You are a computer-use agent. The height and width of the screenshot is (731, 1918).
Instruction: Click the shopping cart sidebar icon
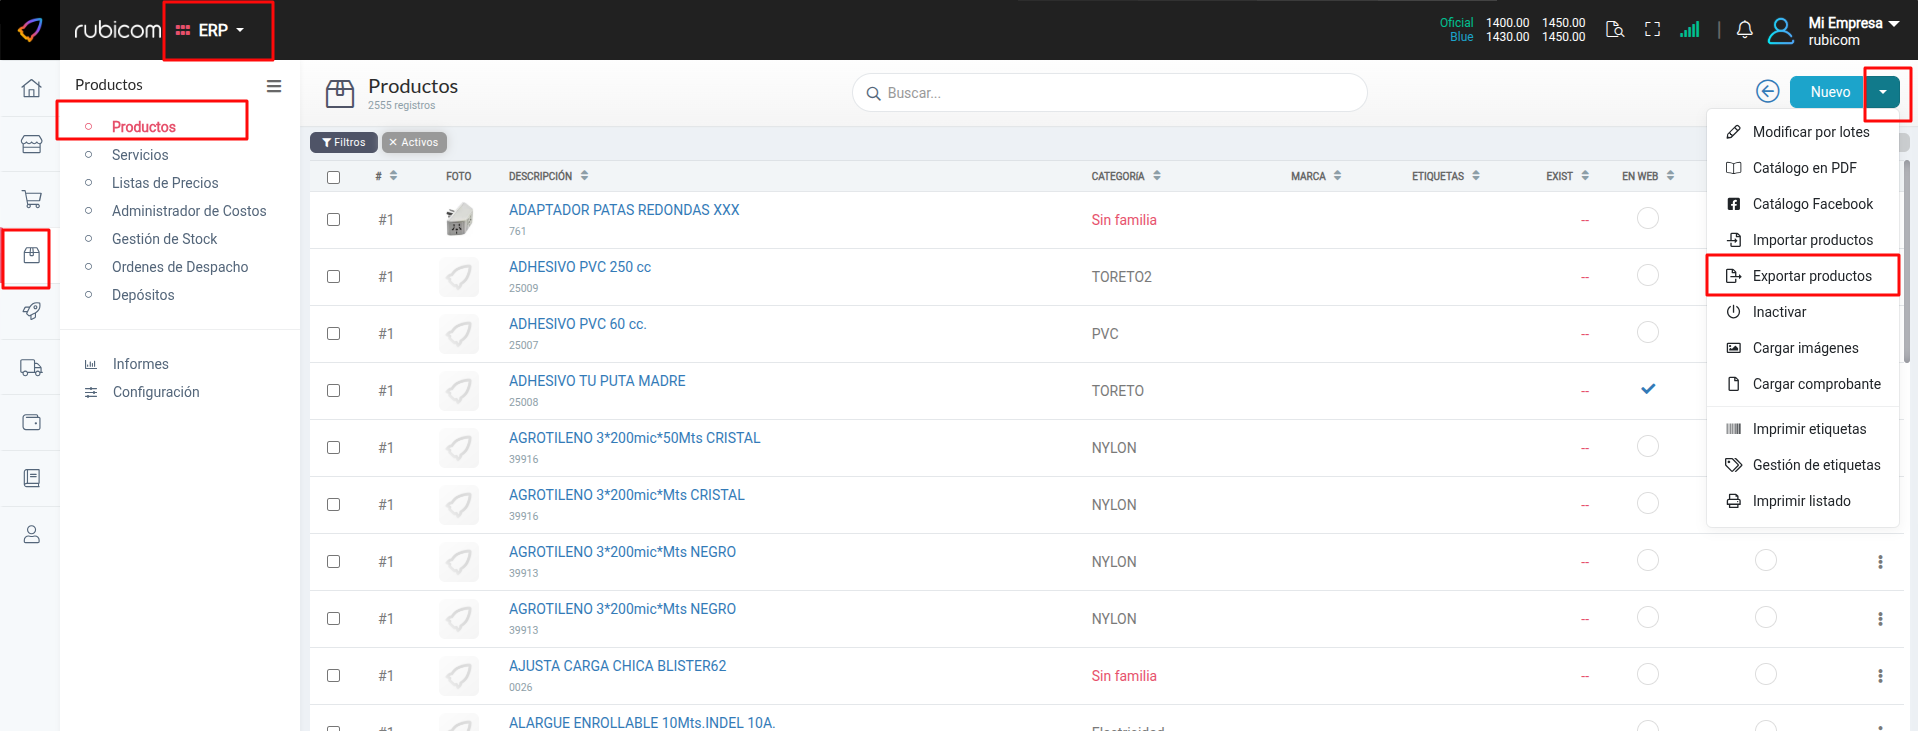point(31,199)
